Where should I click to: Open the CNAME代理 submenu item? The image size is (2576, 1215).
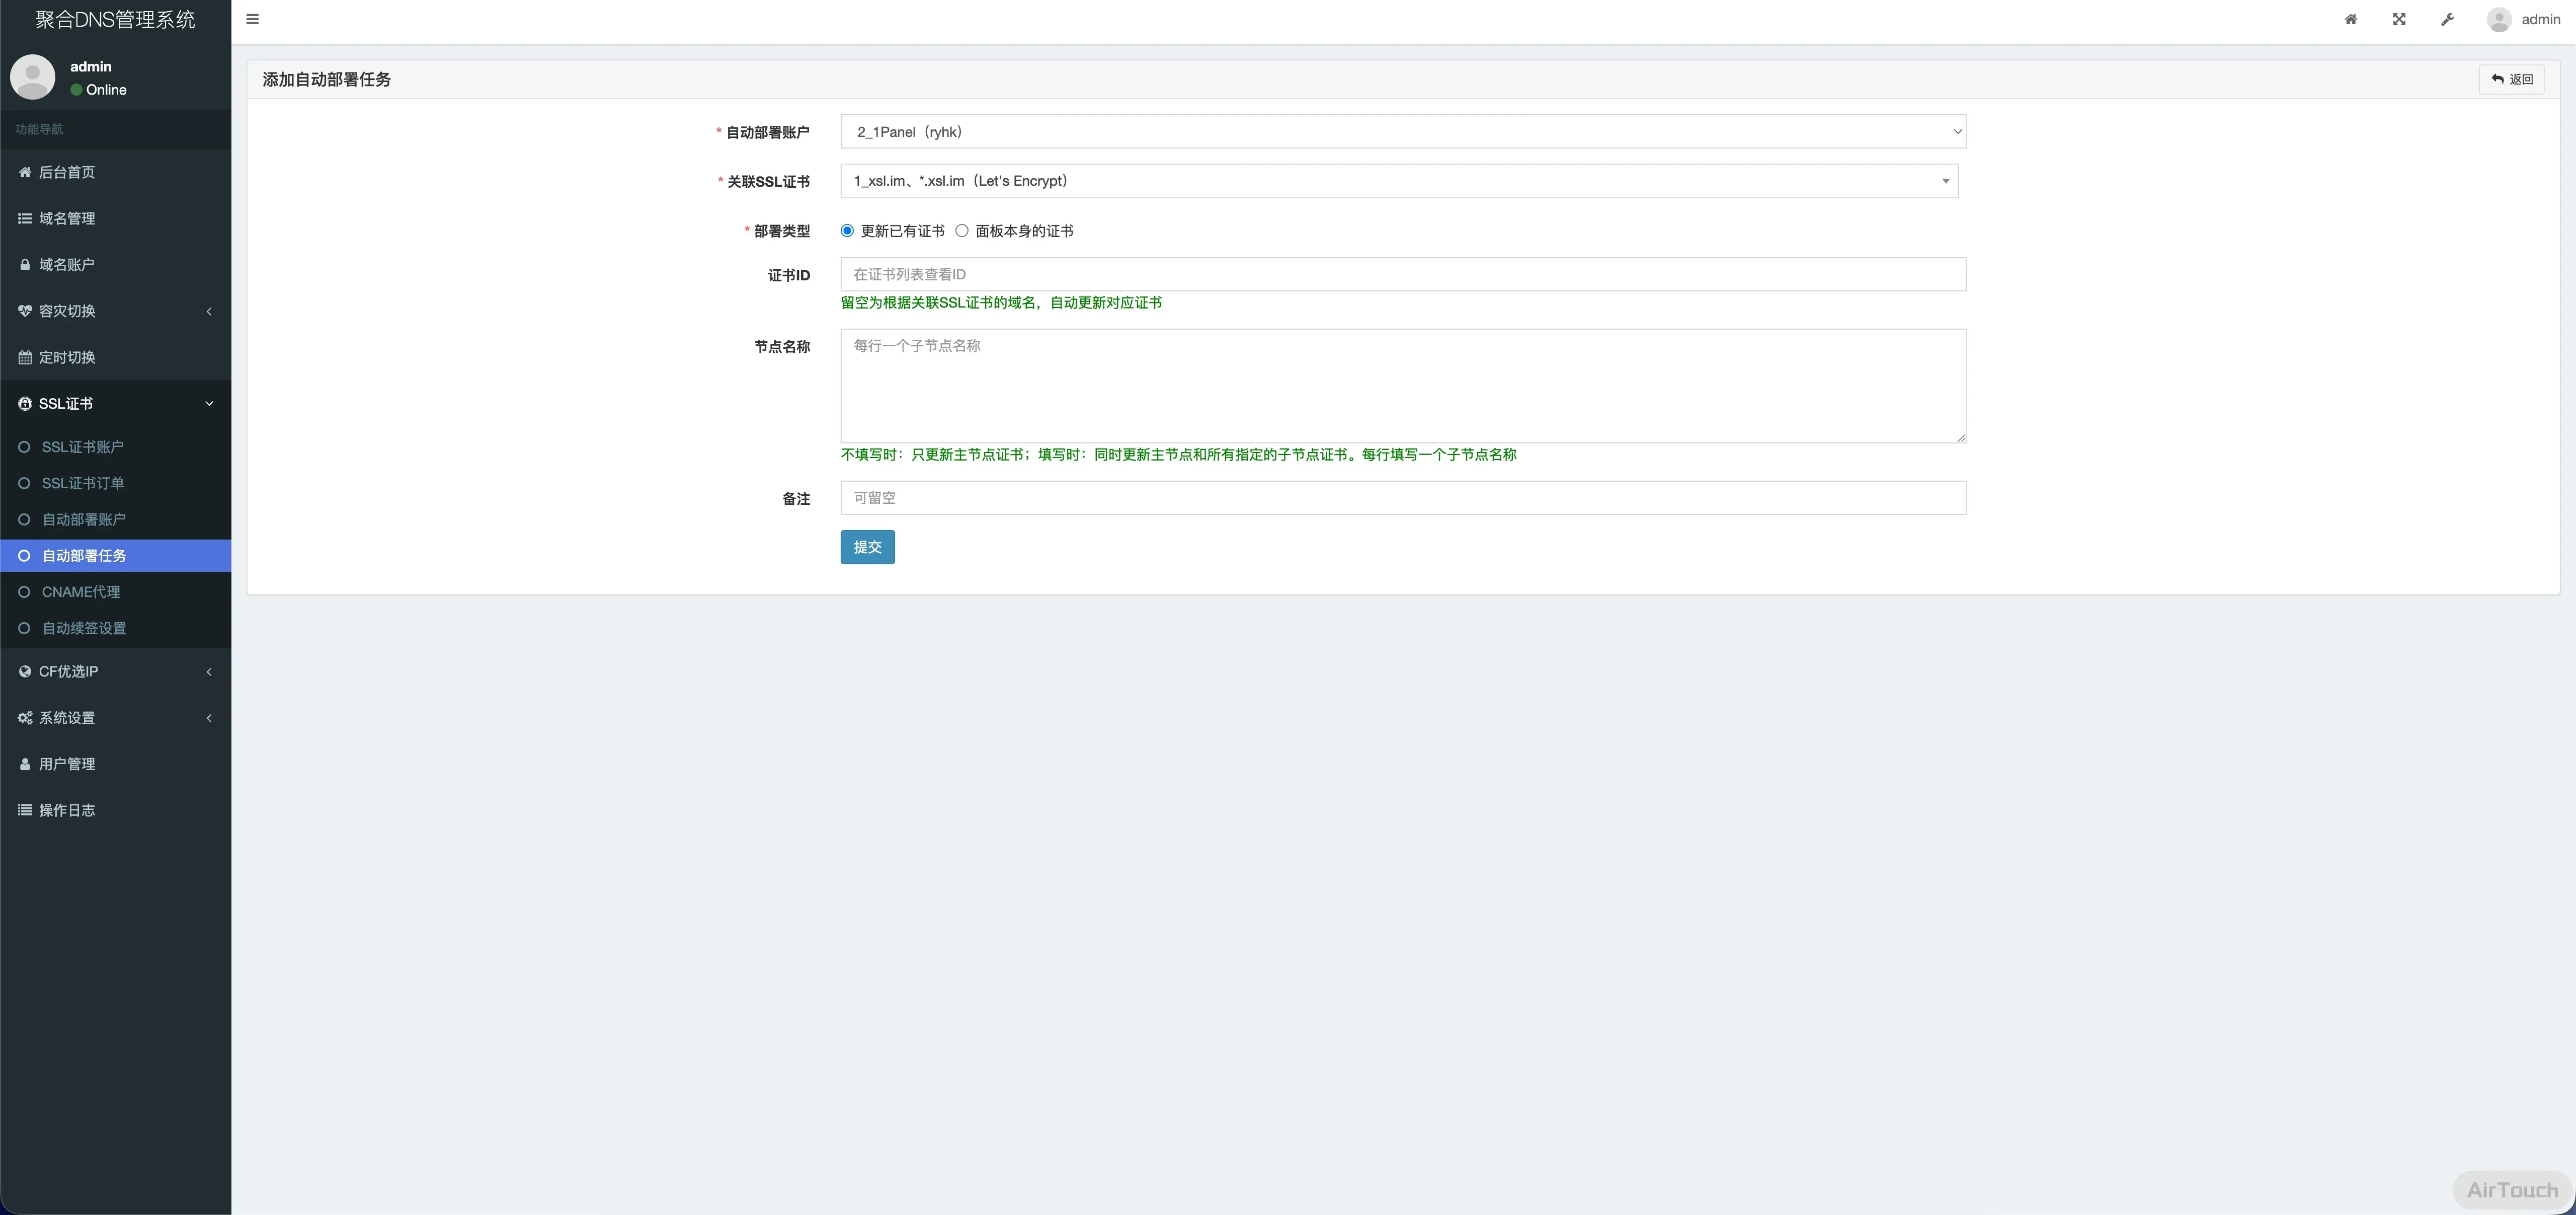coord(81,592)
